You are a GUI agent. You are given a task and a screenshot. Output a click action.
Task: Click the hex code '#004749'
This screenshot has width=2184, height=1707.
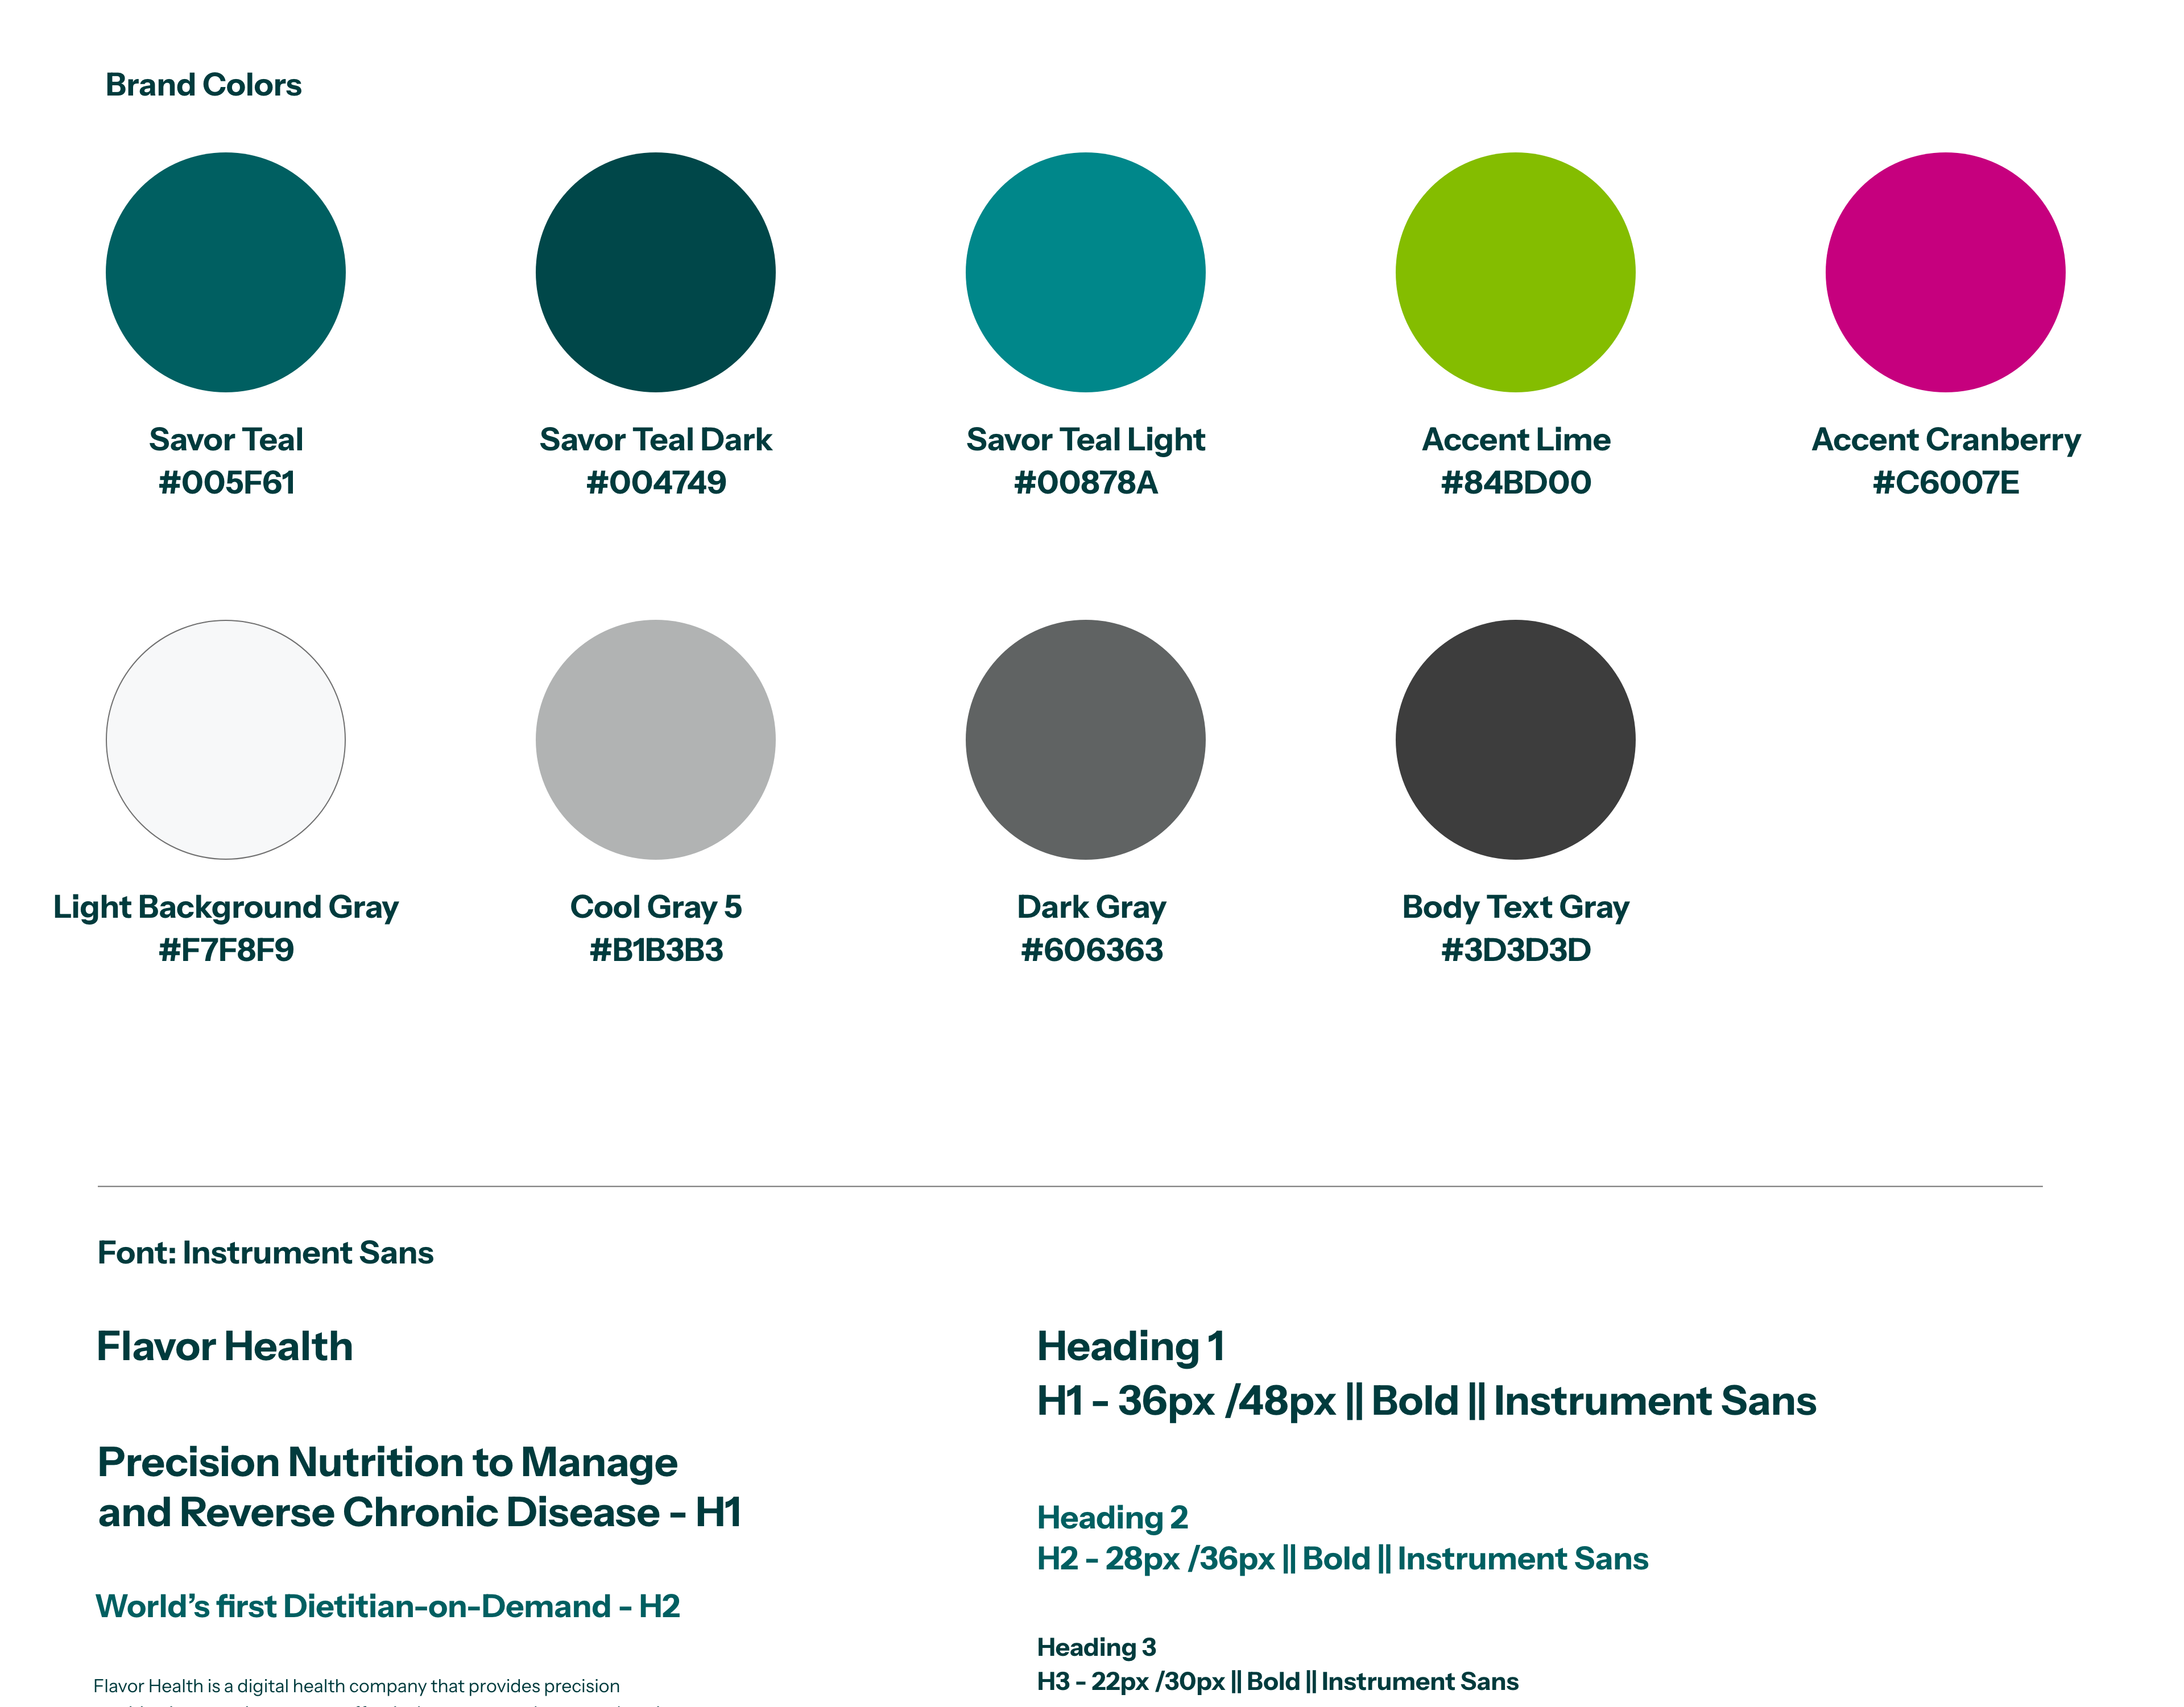(657, 483)
